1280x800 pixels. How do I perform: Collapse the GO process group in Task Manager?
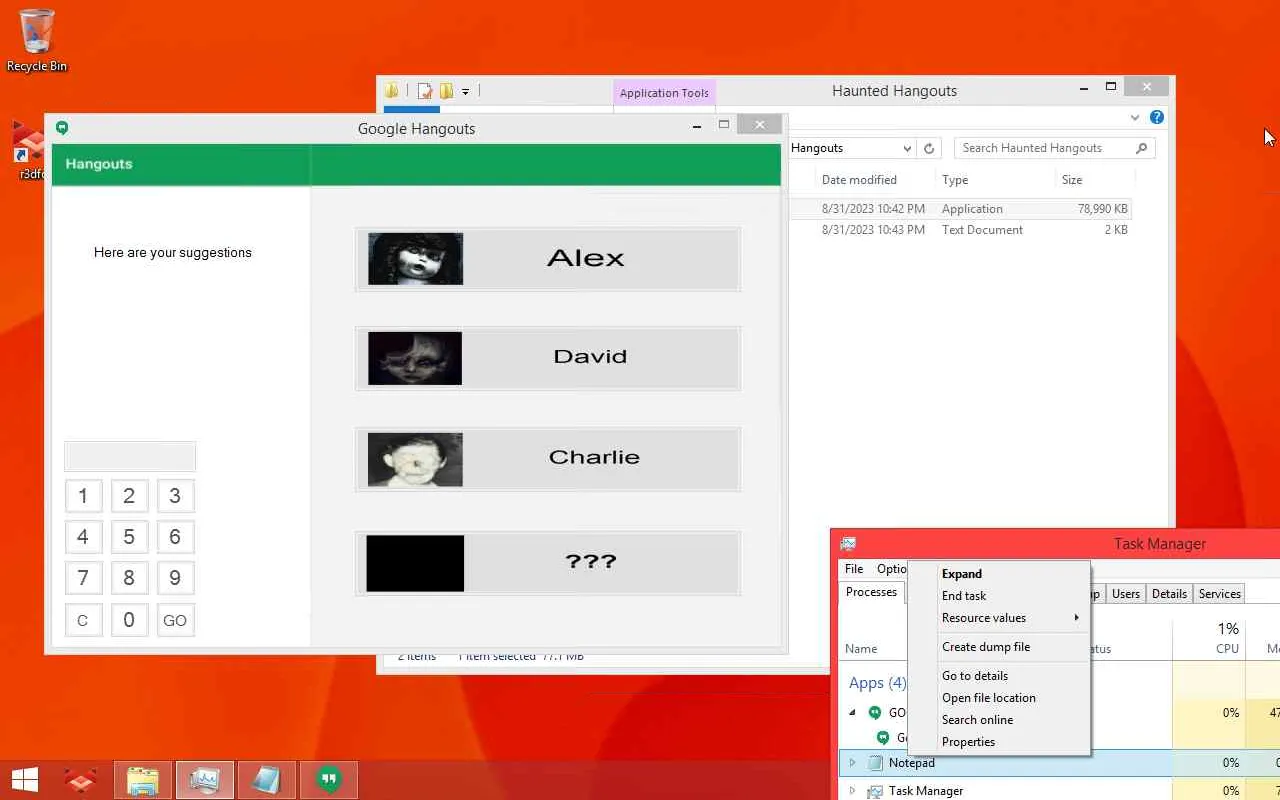[853, 713]
